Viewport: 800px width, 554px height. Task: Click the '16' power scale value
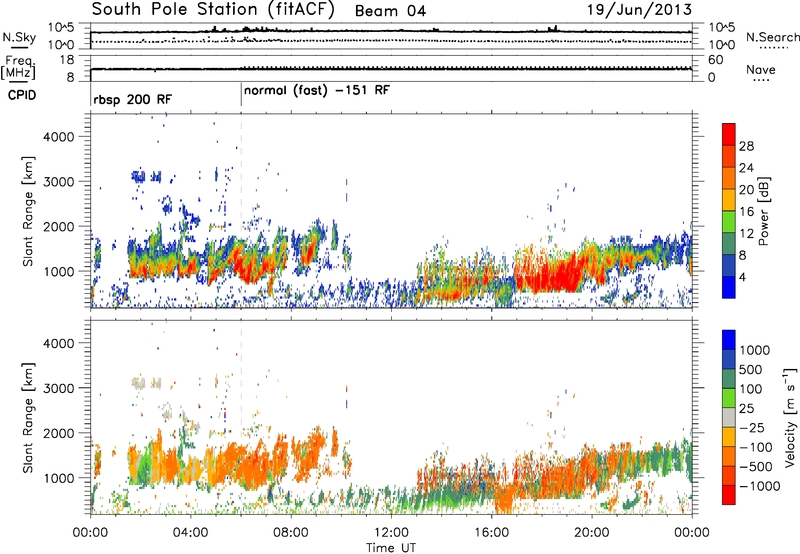click(x=746, y=212)
